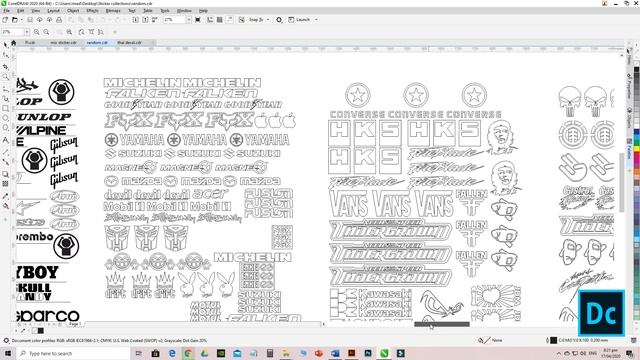Image resolution: width=640 pixels, height=360 pixels.
Task: Click the black outline color swatch in status bar
Action: click(x=553, y=340)
